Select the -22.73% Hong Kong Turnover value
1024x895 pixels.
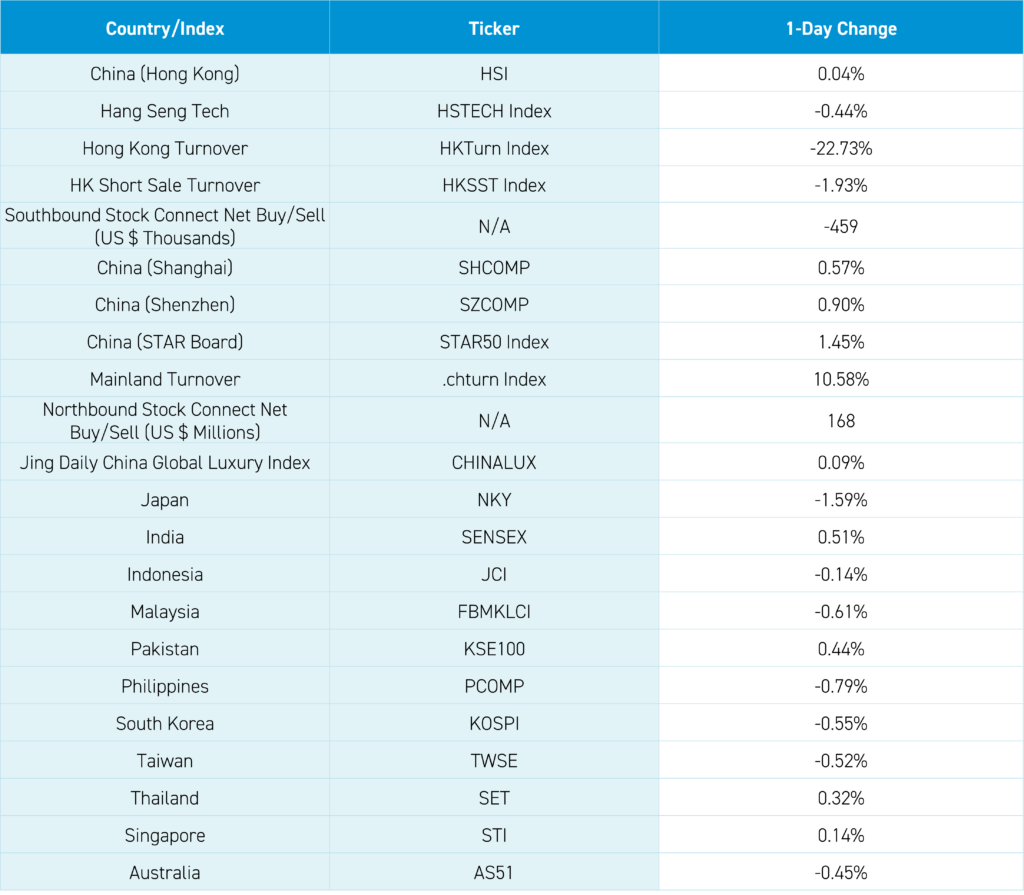tap(841, 148)
